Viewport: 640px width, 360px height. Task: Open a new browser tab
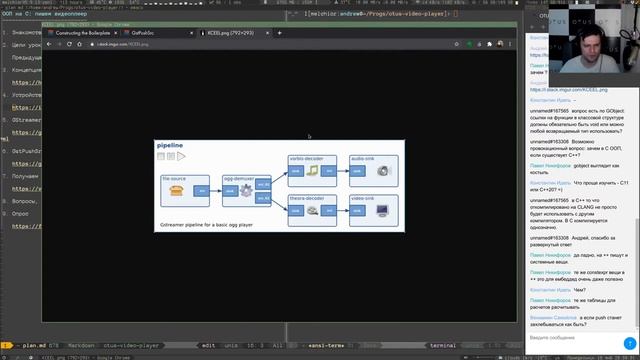pos(280,33)
